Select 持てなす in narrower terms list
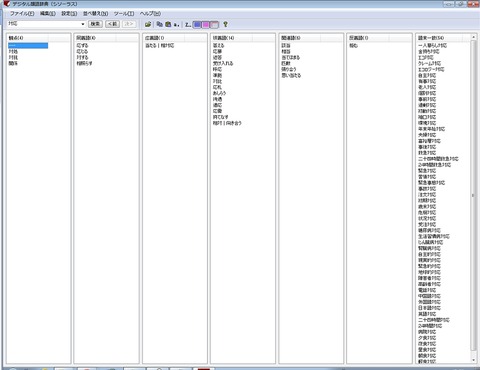480x370 pixels. point(221,117)
